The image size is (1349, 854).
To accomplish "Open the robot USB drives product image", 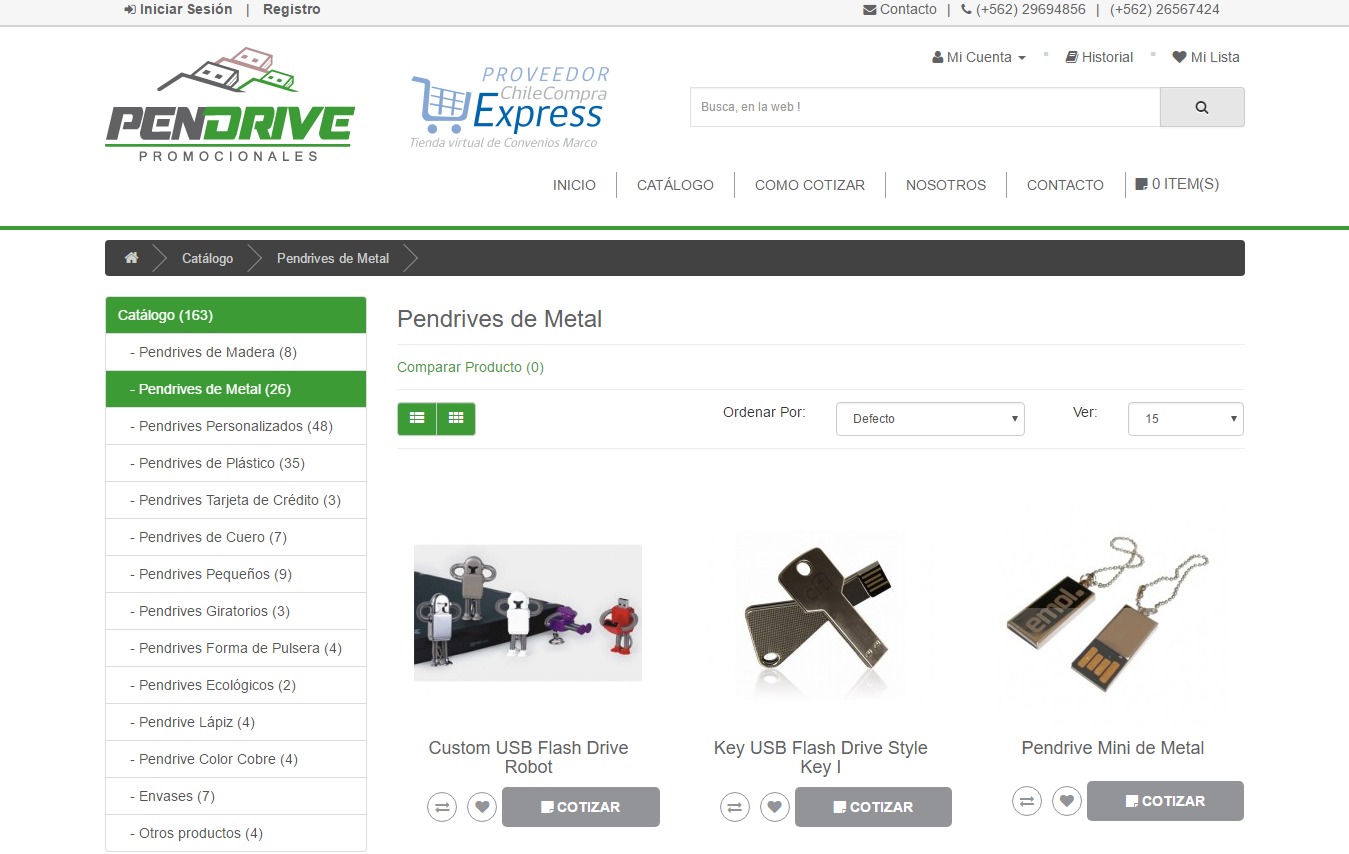I will pos(528,612).
